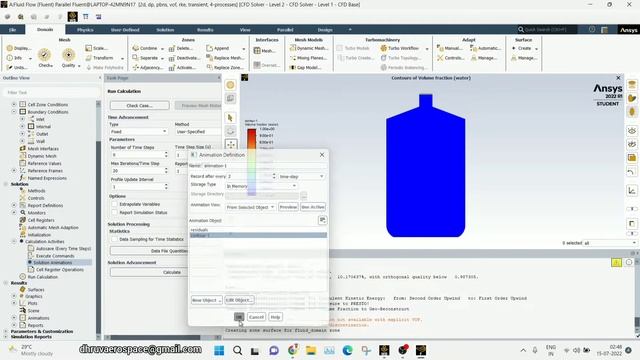Click the Adapt Manual icon
The image size is (640, 360).
click(440, 48)
